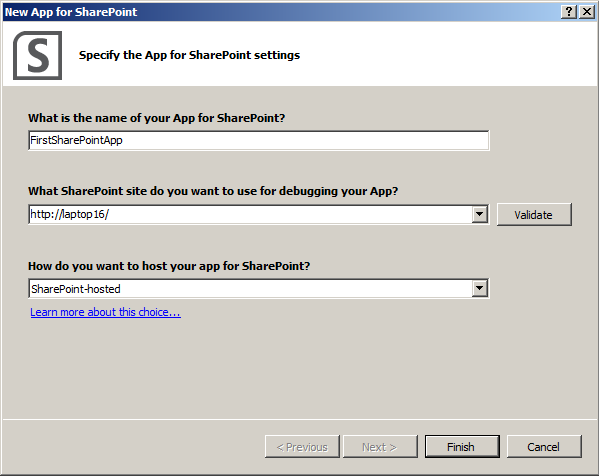Click the label What is the name of your App
This screenshot has height=476, width=599.
[157, 118]
